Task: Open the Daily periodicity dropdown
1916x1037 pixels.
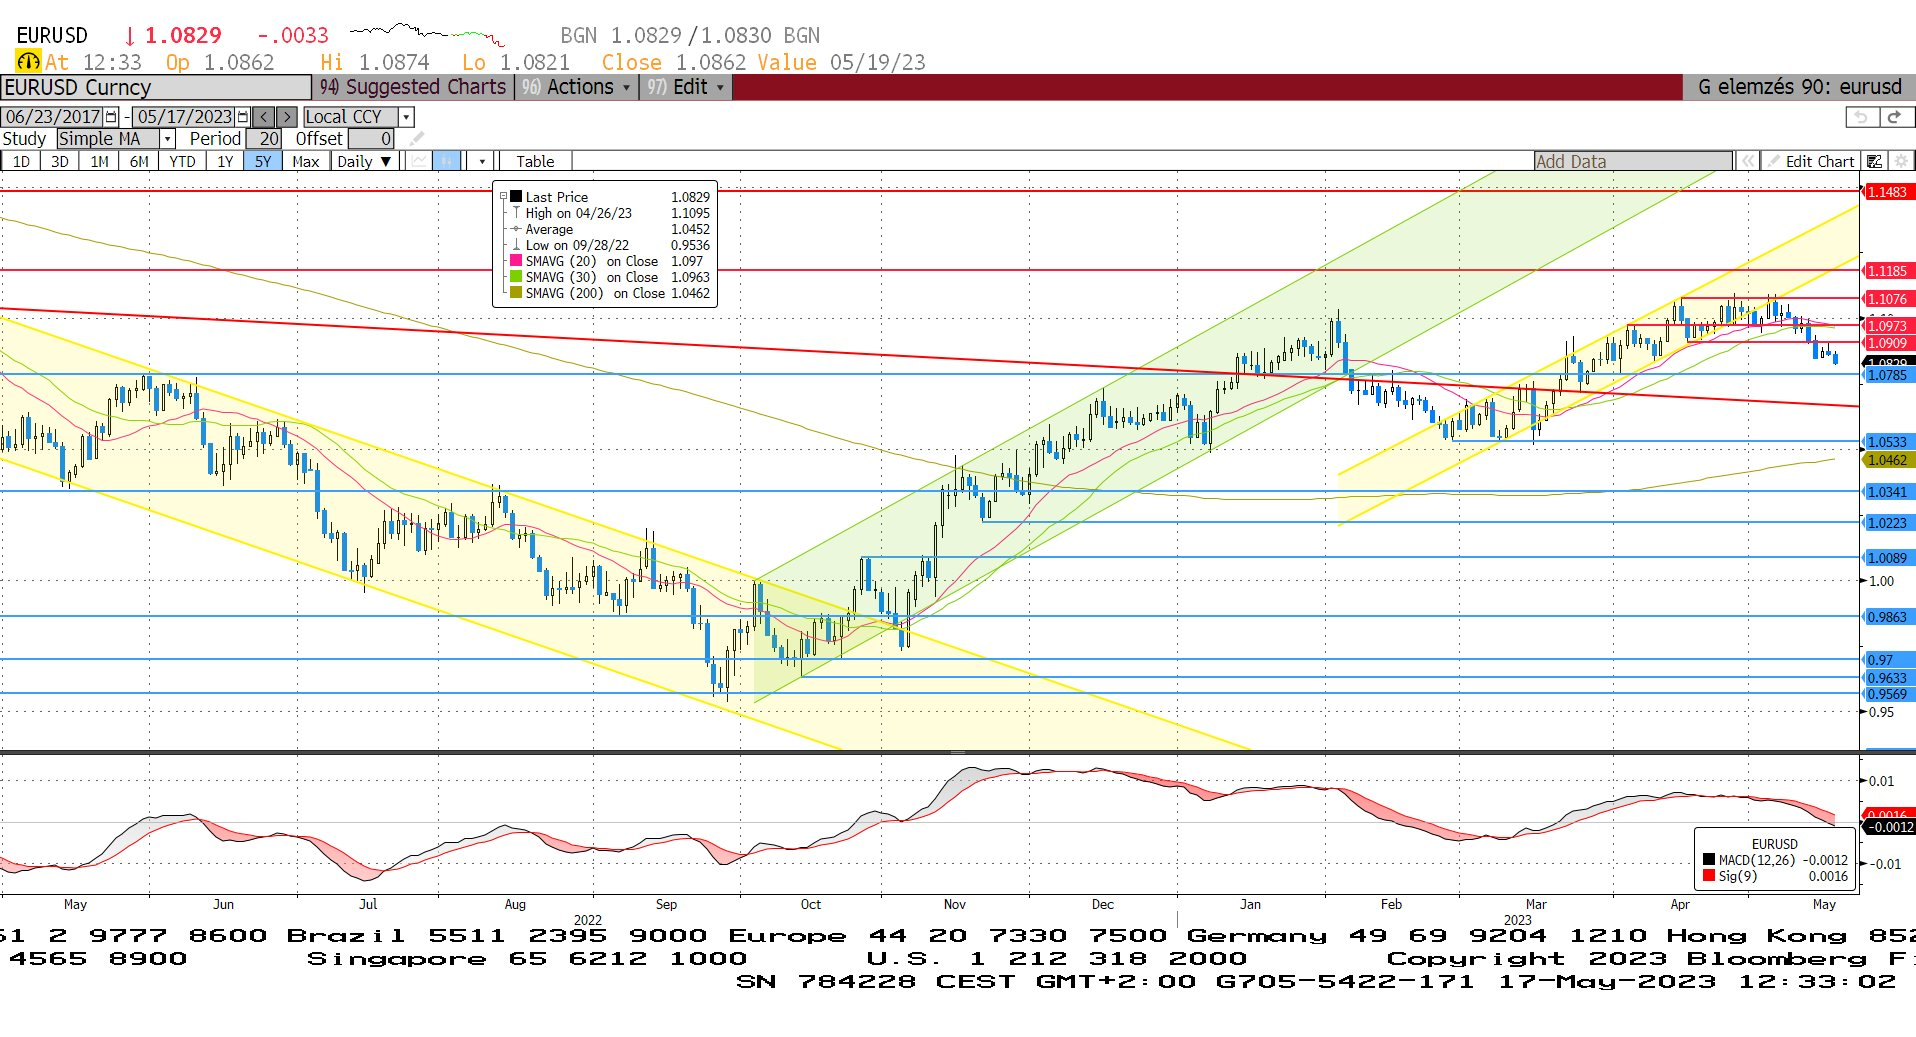Action: 364,161
